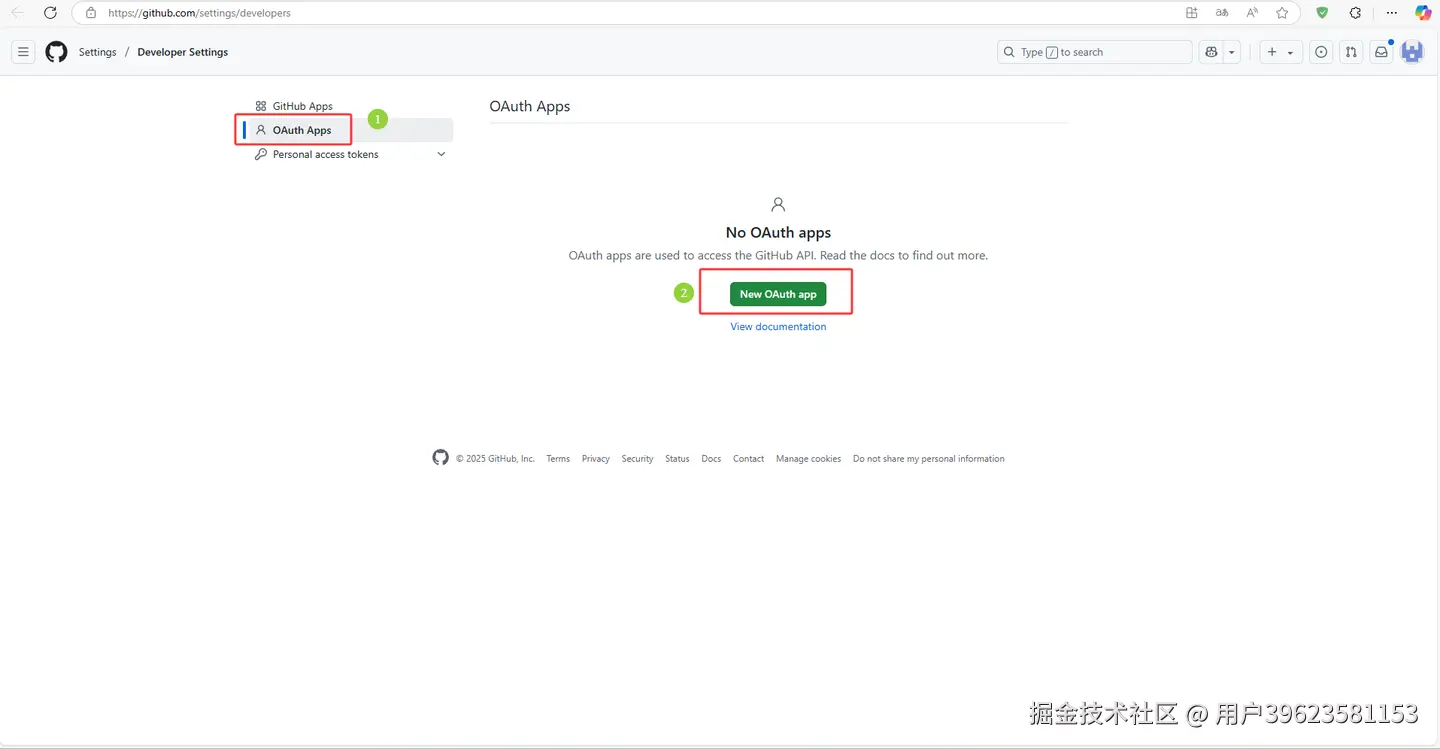Image resolution: width=1440 pixels, height=749 pixels.
Task: Click the New OAuth app button
Action: 778,294
